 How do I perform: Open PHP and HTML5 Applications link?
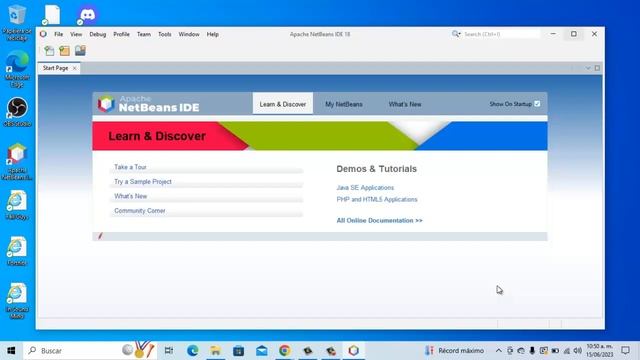pos(377,199)
